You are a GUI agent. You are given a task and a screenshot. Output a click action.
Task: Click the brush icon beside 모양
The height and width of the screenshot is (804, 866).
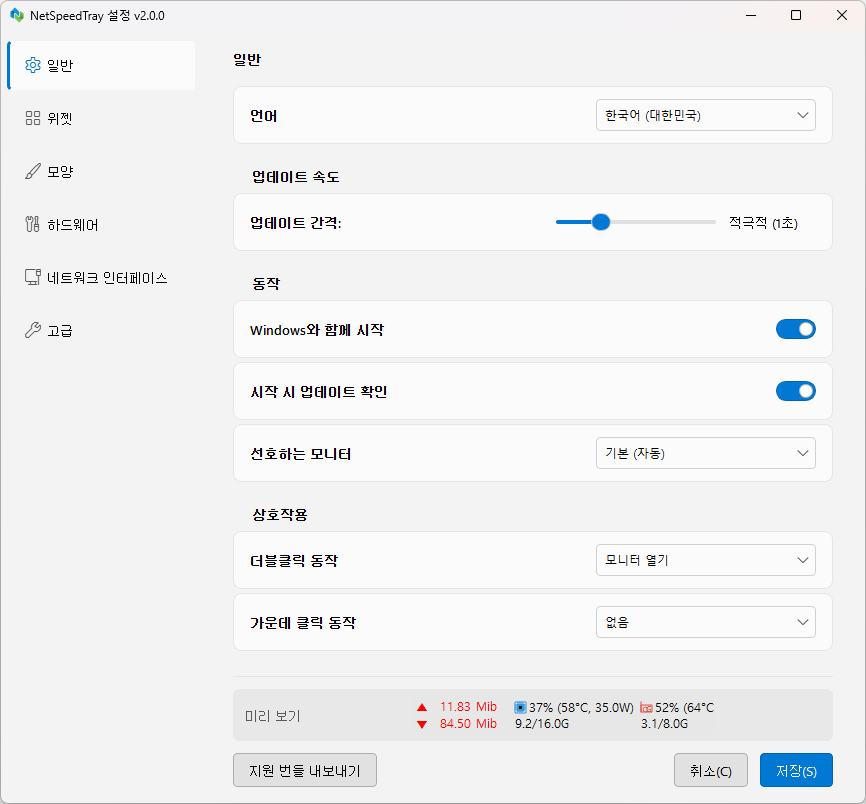33,171
